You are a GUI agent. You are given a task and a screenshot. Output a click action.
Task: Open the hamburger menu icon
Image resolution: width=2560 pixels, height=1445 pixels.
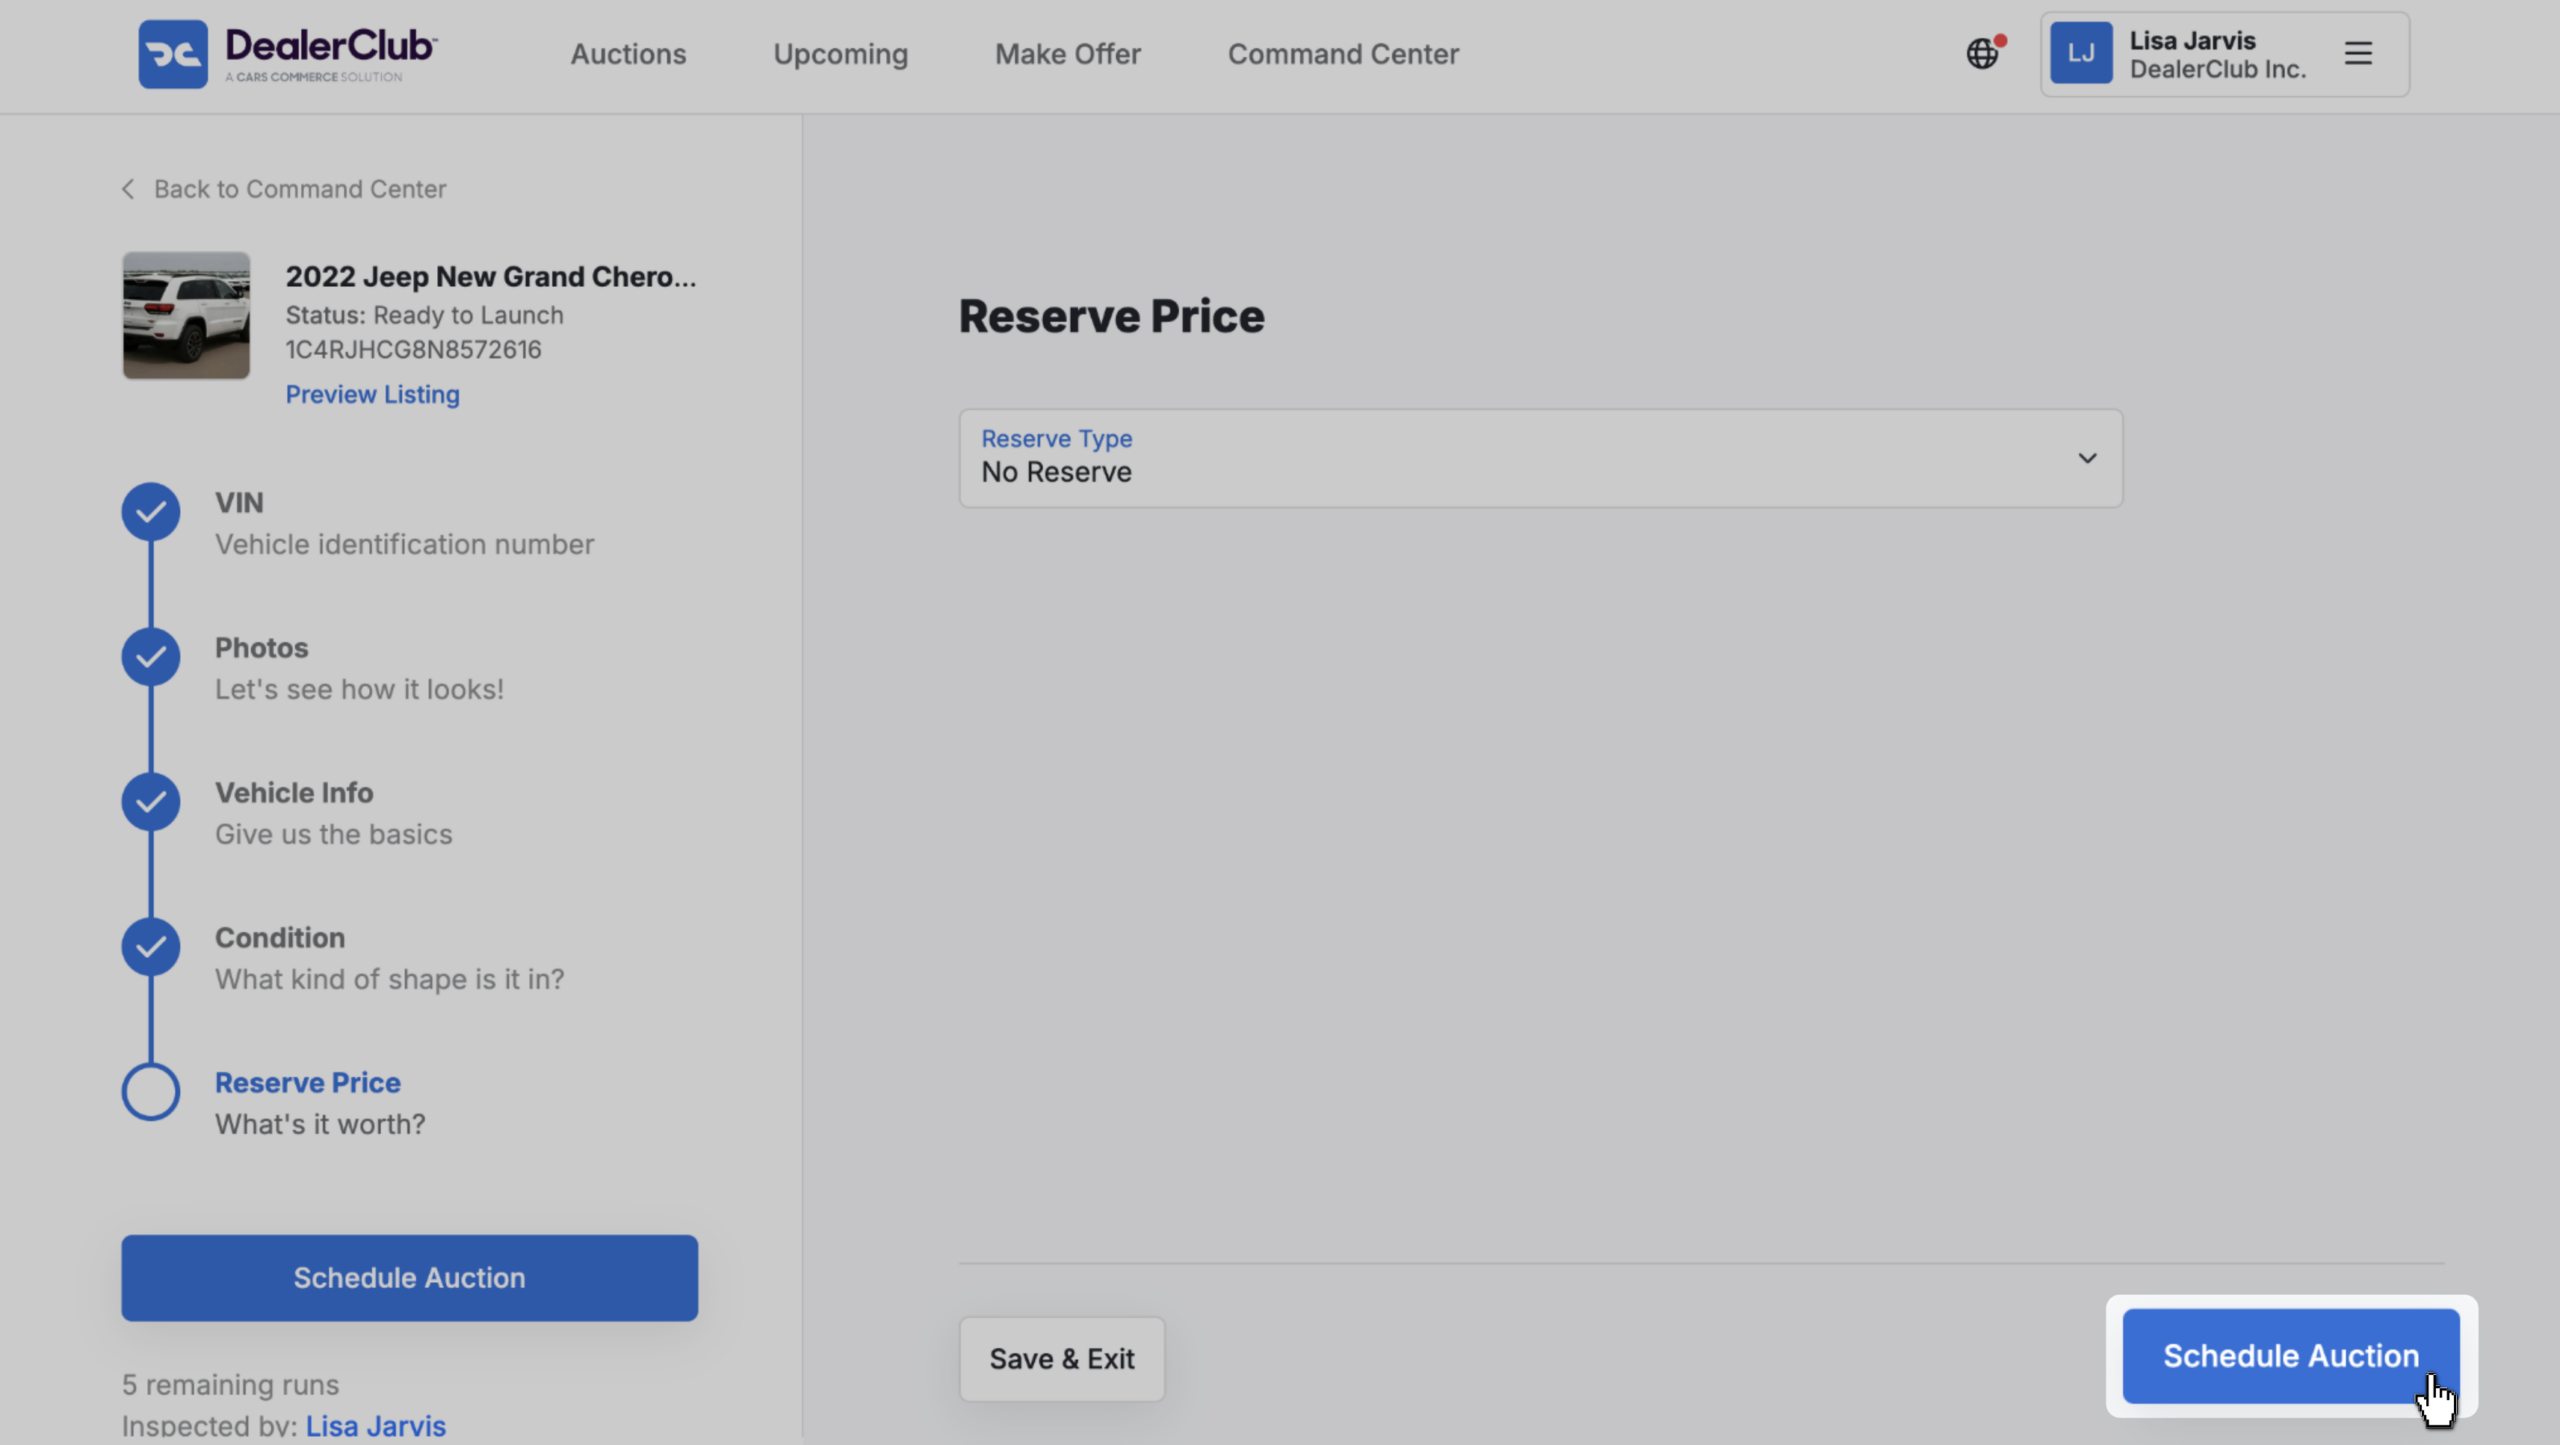(2358, 53)
